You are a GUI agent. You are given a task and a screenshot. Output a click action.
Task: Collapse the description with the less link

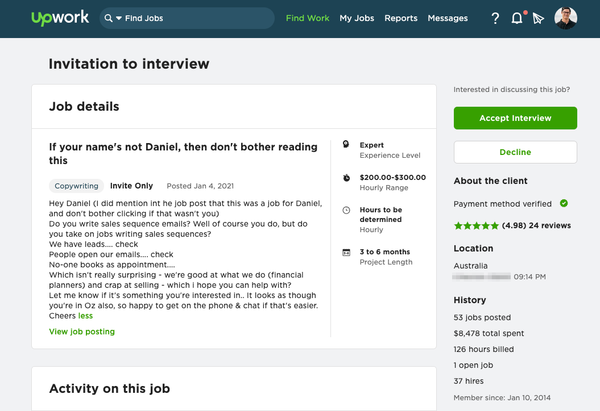point(85,316)
